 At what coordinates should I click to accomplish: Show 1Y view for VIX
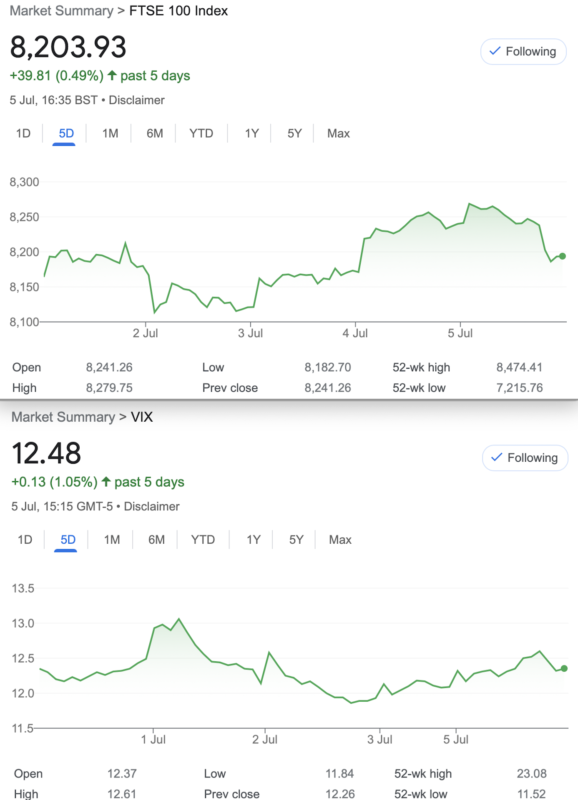click(x=253, y=540)
